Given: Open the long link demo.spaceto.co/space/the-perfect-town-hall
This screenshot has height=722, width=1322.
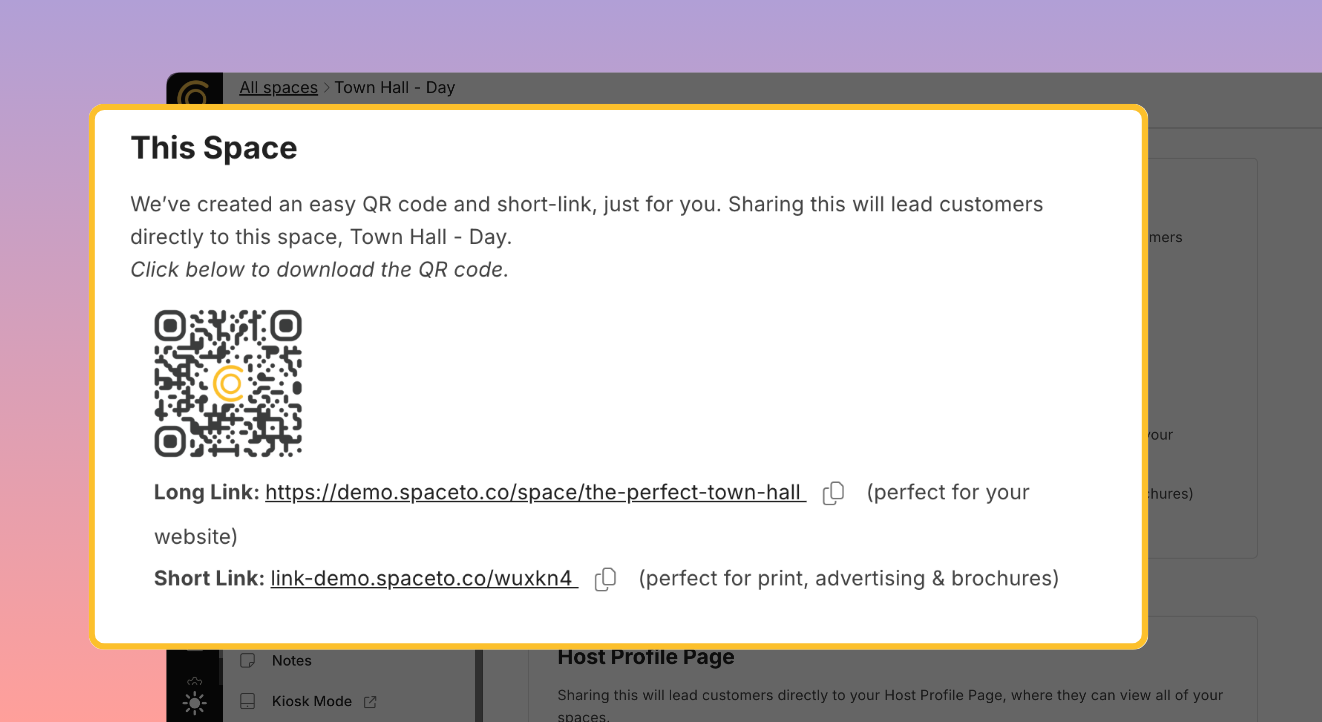Looking at the screenshot, I should [x=535, y=492].
